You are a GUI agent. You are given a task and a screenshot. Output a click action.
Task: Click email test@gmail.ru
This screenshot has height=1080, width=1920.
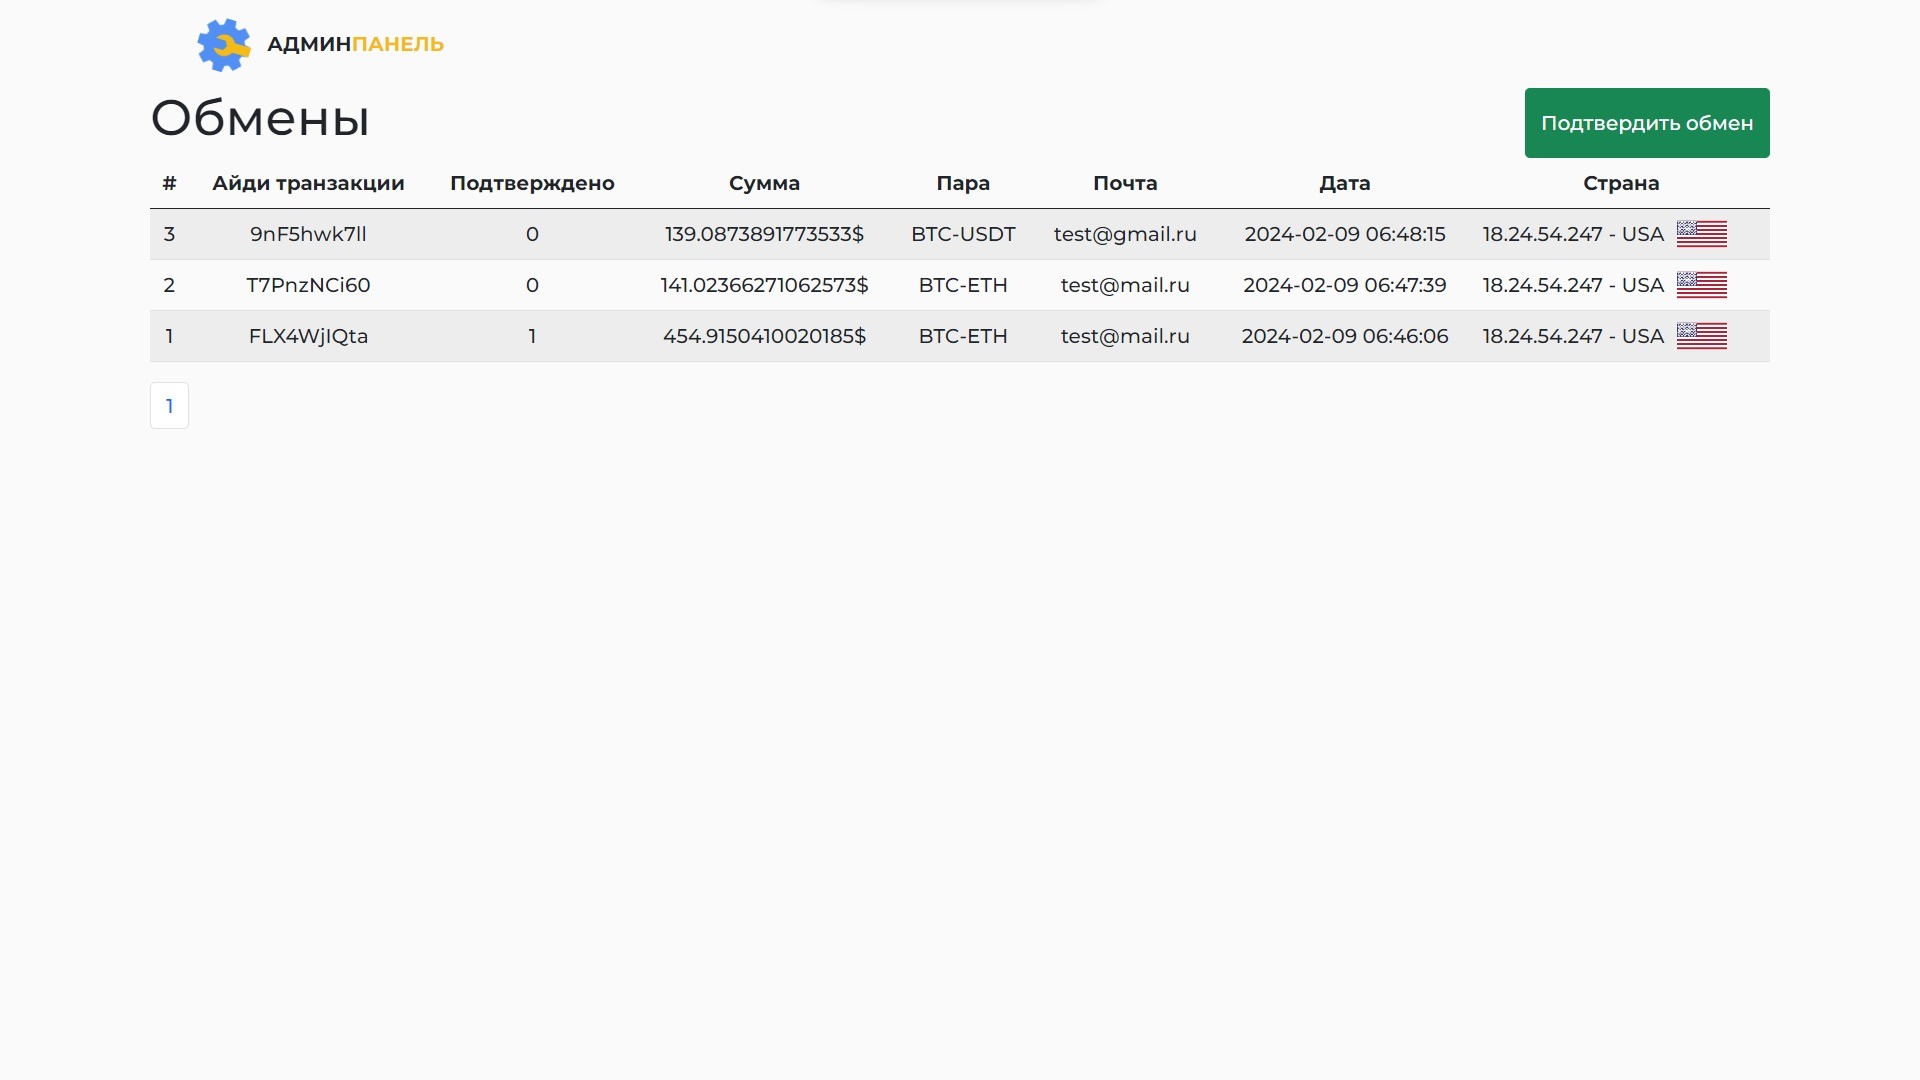coord(1125,234)
